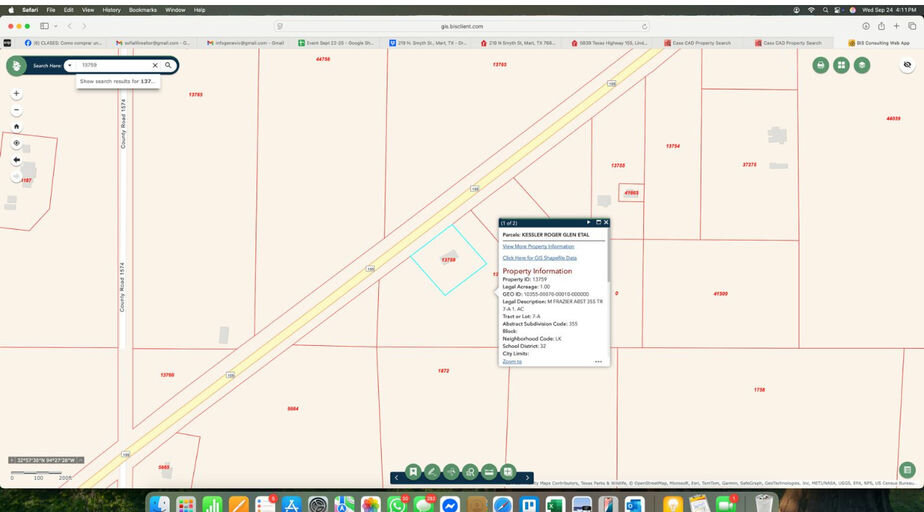Toggle the hide-view eye icon at top right
Image resolution: width=924 pixels, height=512 pixels.
click(x=907, y=65)
